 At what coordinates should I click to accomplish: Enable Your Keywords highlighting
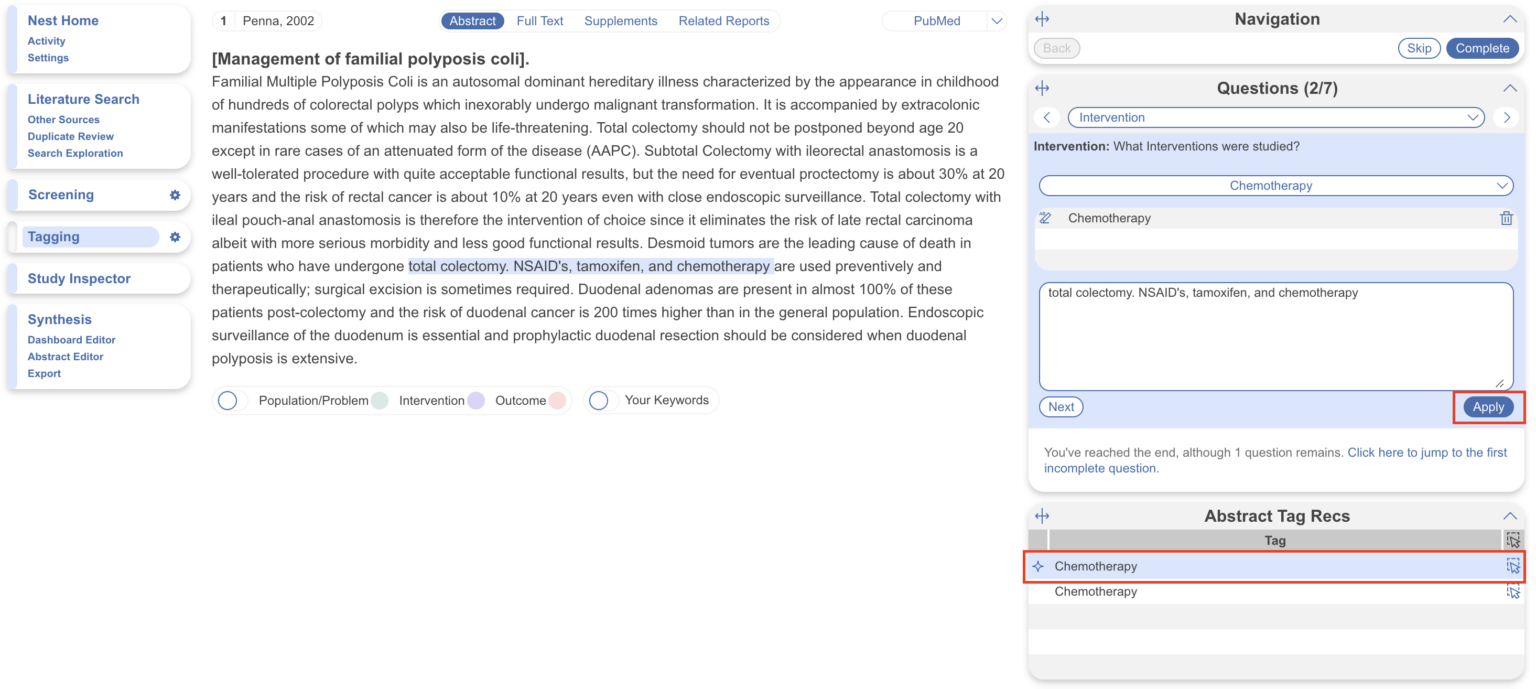pos(599,400)
